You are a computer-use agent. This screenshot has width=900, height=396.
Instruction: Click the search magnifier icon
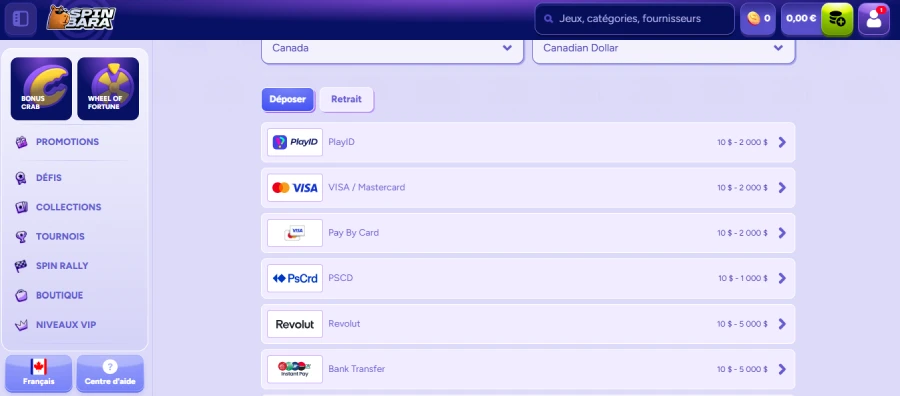click(x=548, y=19)
